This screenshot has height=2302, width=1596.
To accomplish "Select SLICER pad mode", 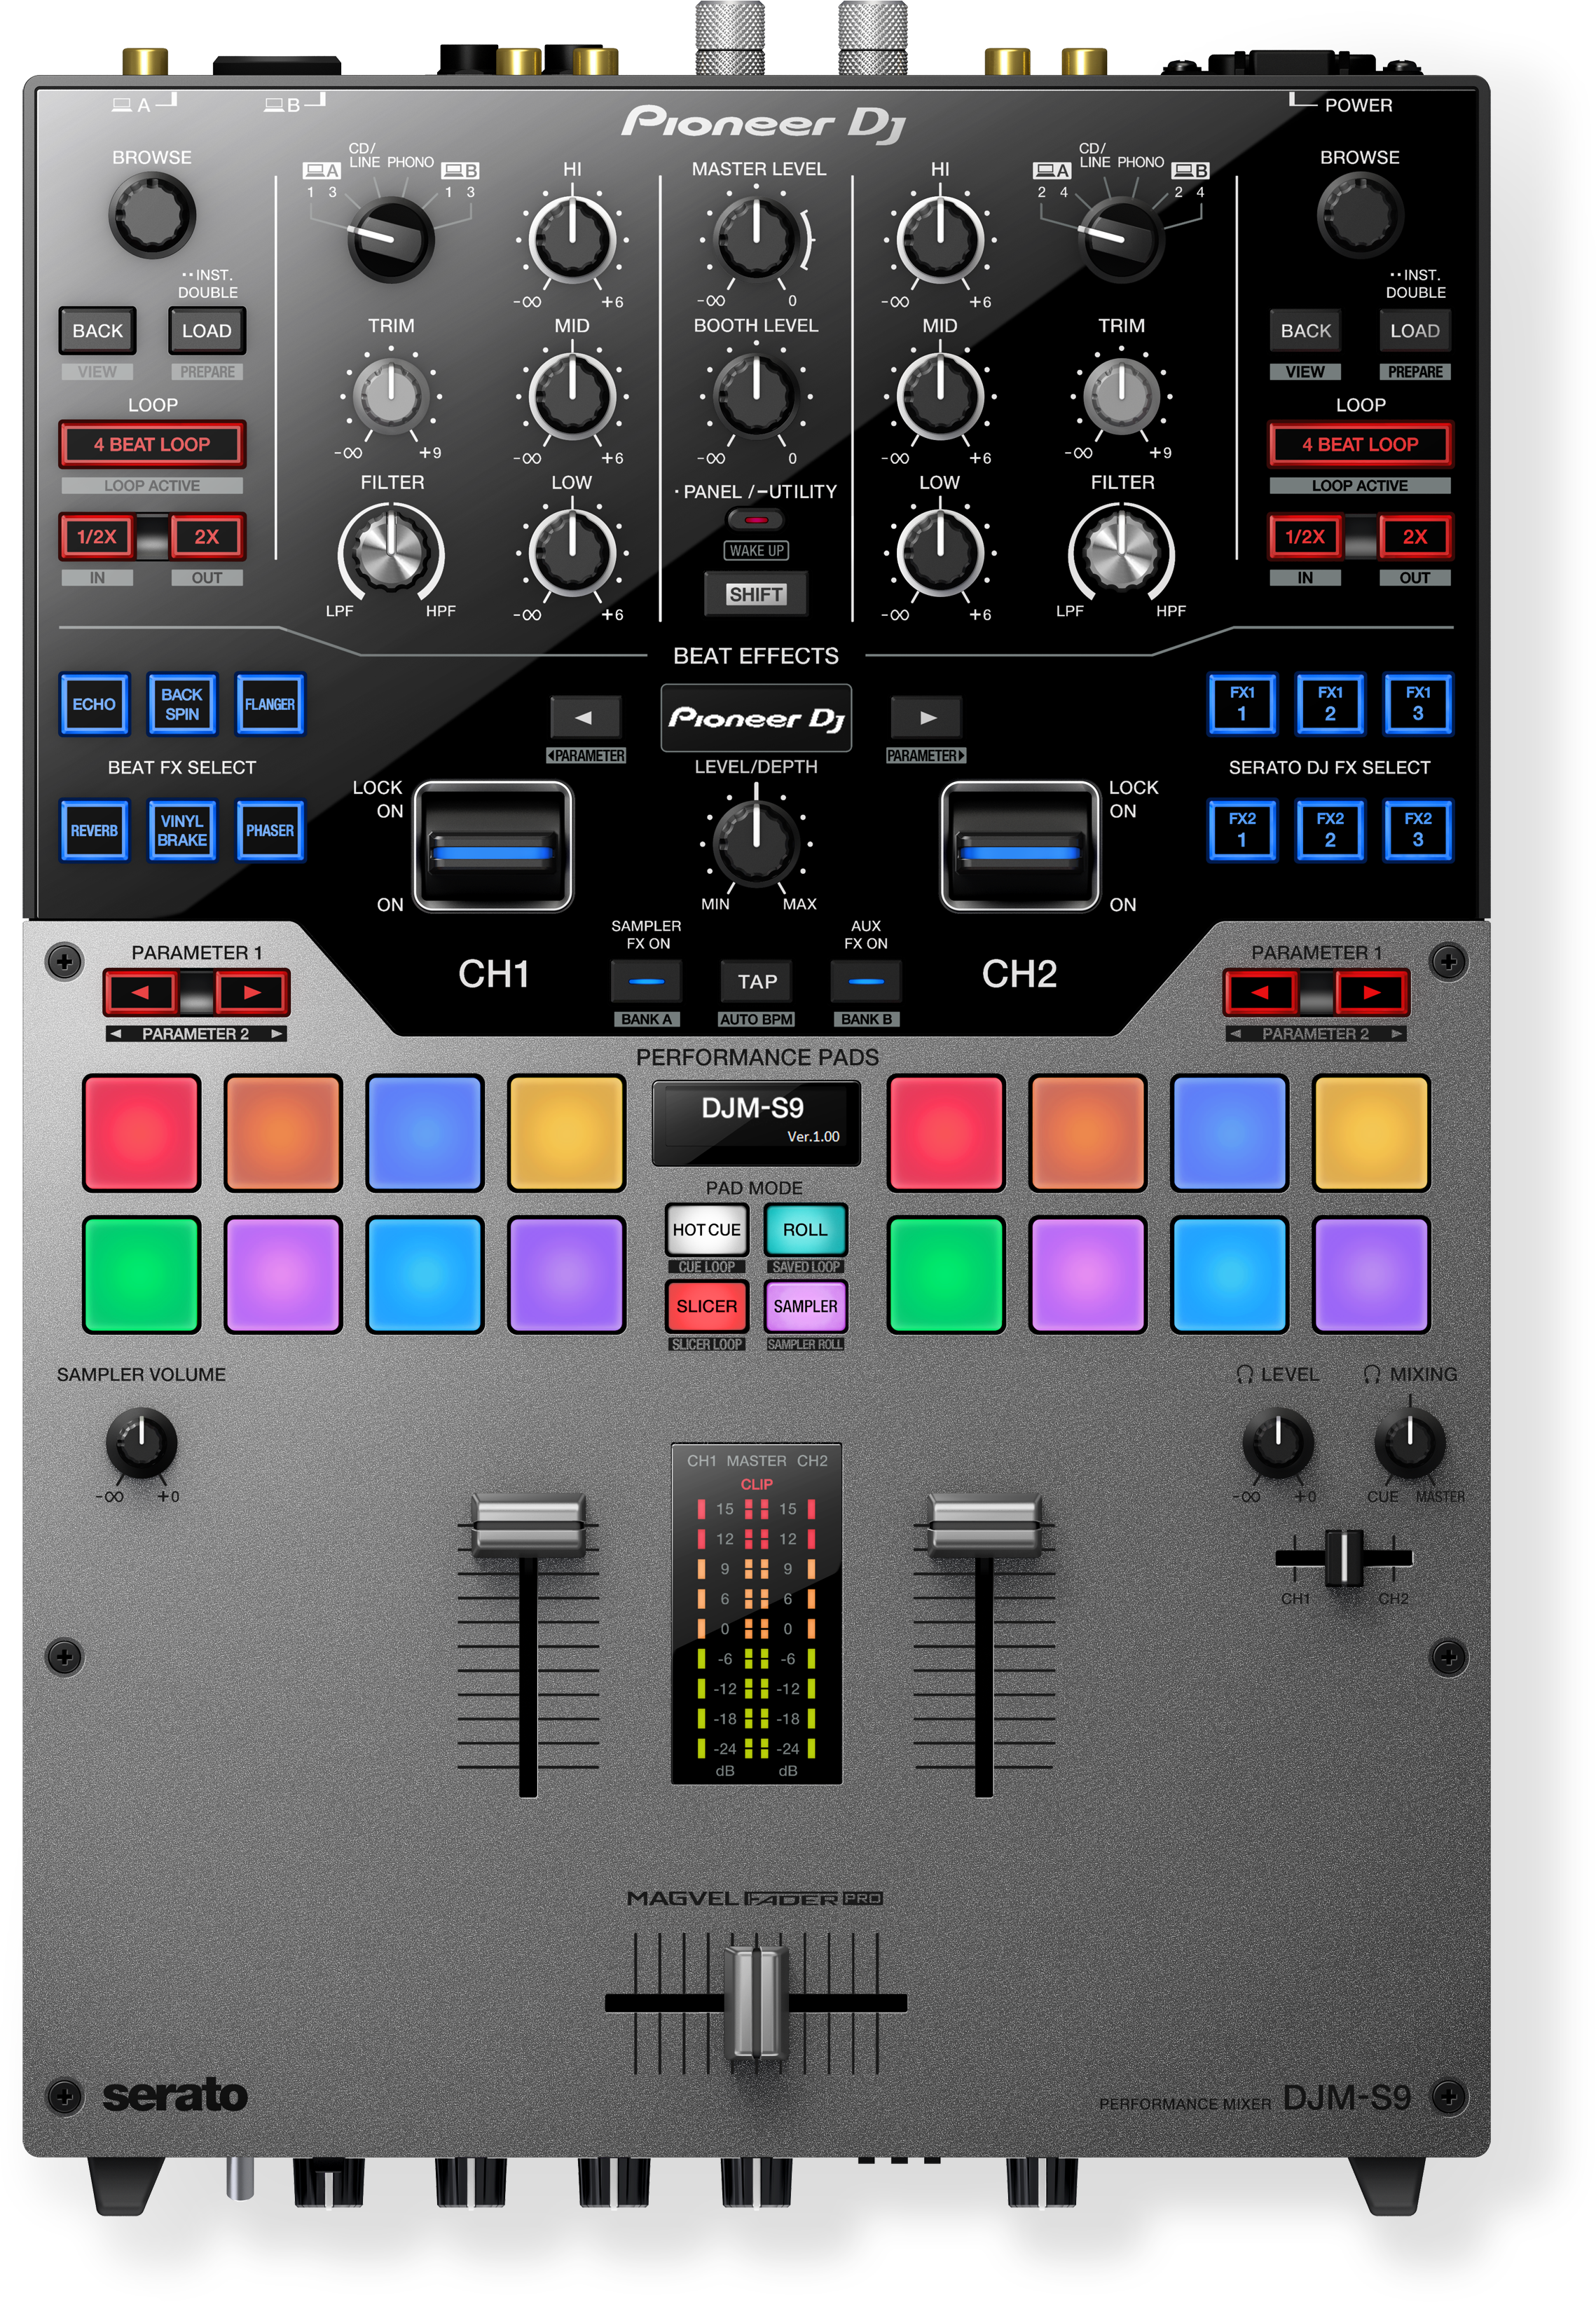I will [x=706, y=1306].
